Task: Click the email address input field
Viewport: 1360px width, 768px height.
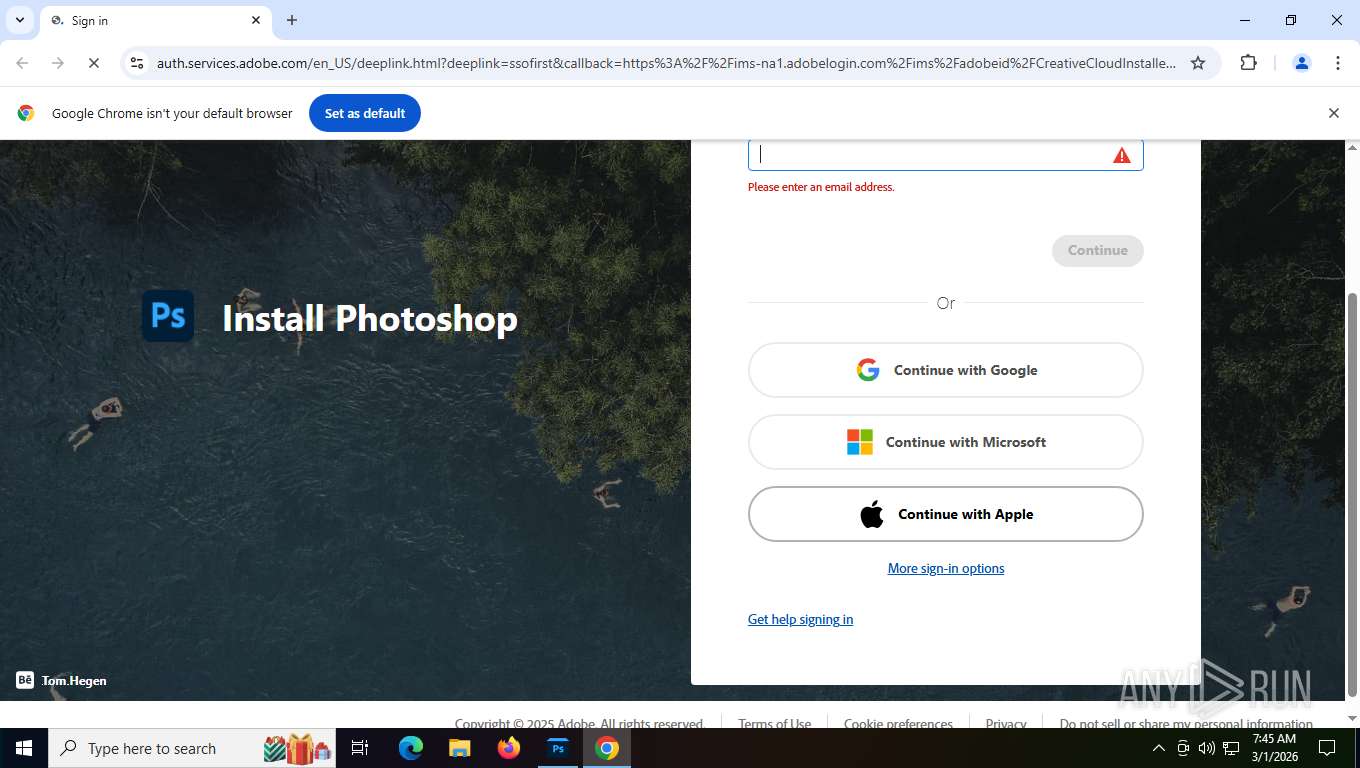Action: coord(945,155)
